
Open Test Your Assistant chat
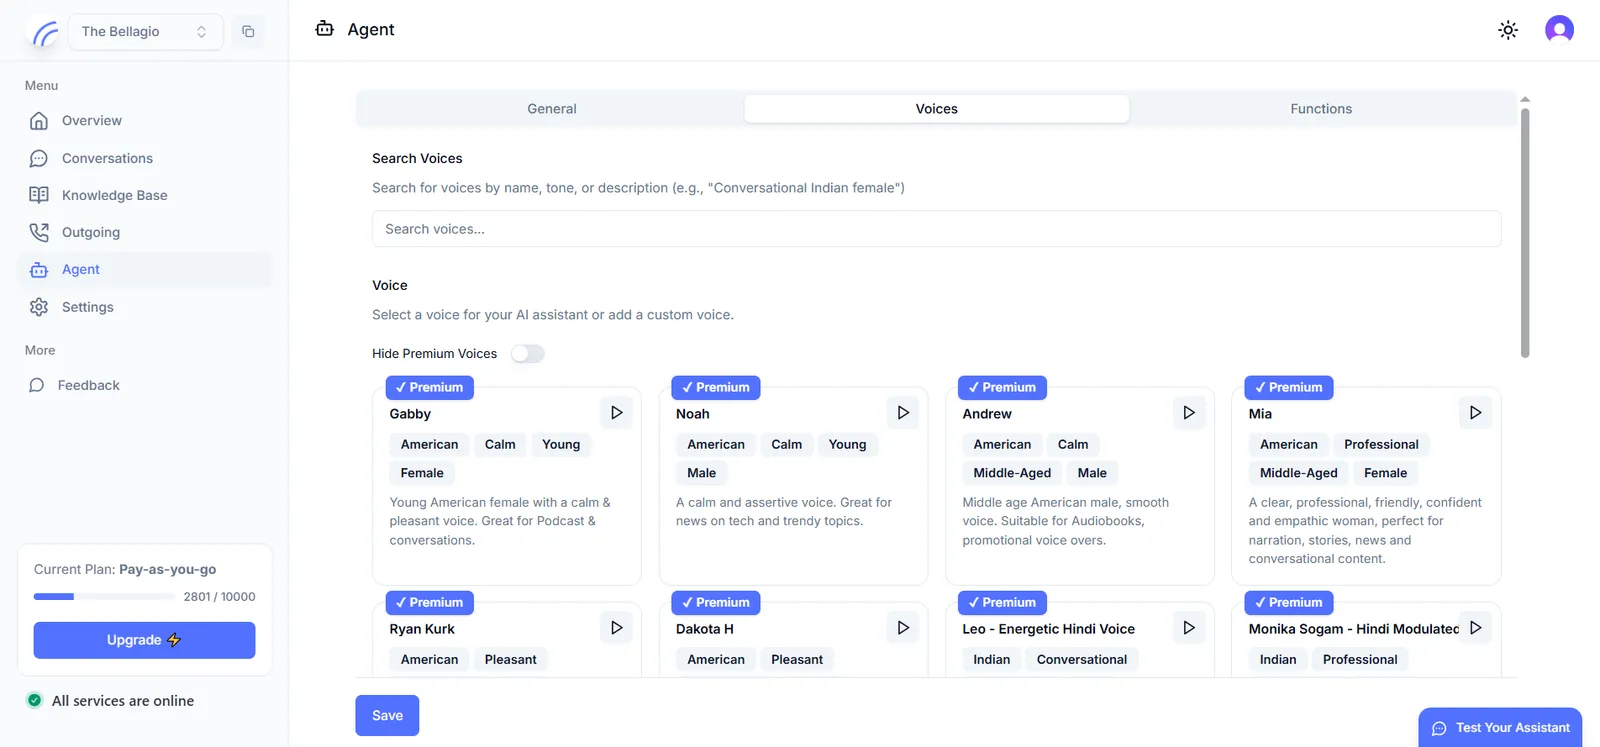1500,728
